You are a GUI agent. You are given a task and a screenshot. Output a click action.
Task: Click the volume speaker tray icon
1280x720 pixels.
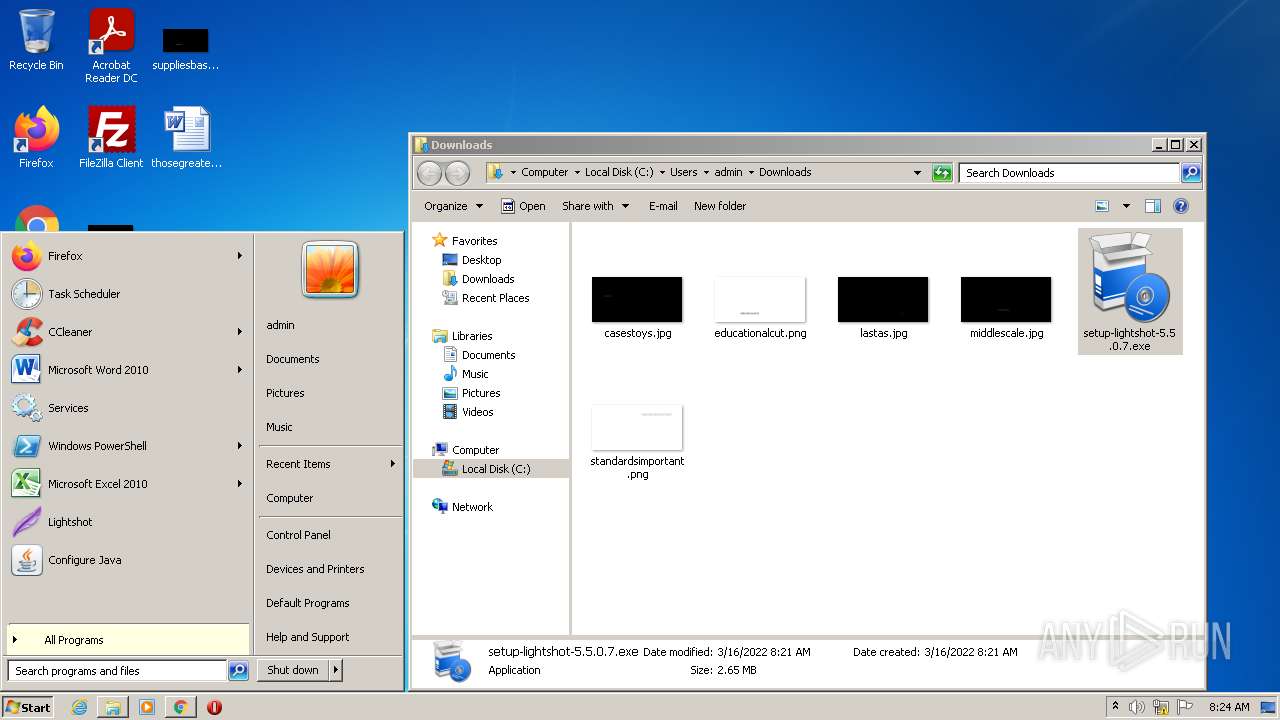pos(1137,707)
